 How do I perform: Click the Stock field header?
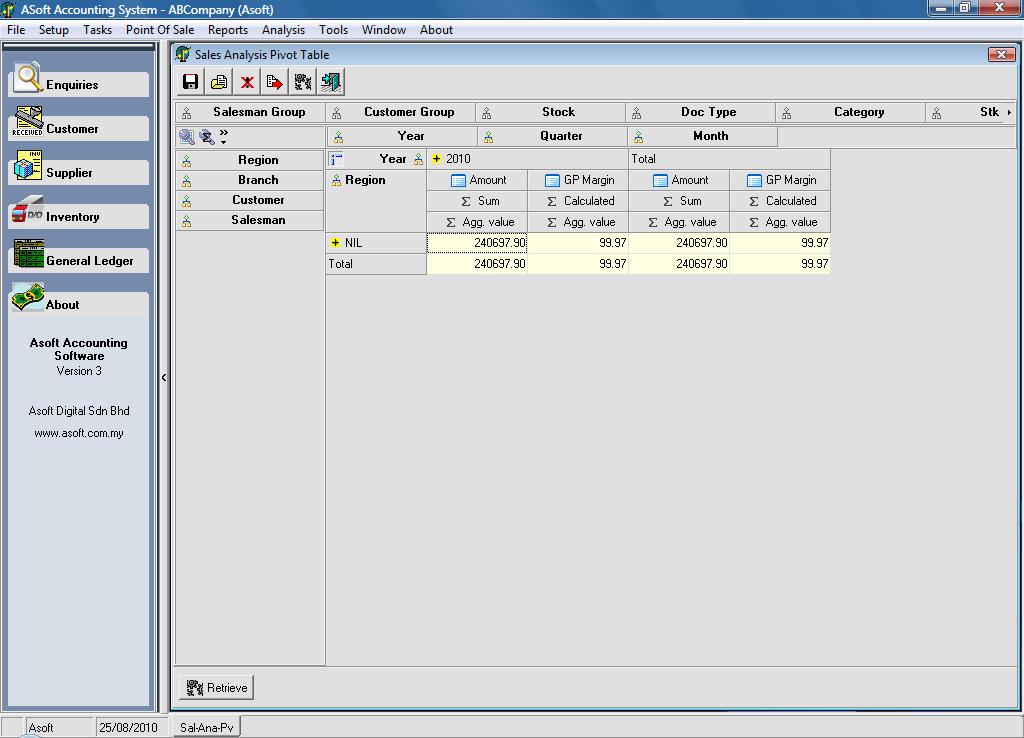[x=551, y=112]
